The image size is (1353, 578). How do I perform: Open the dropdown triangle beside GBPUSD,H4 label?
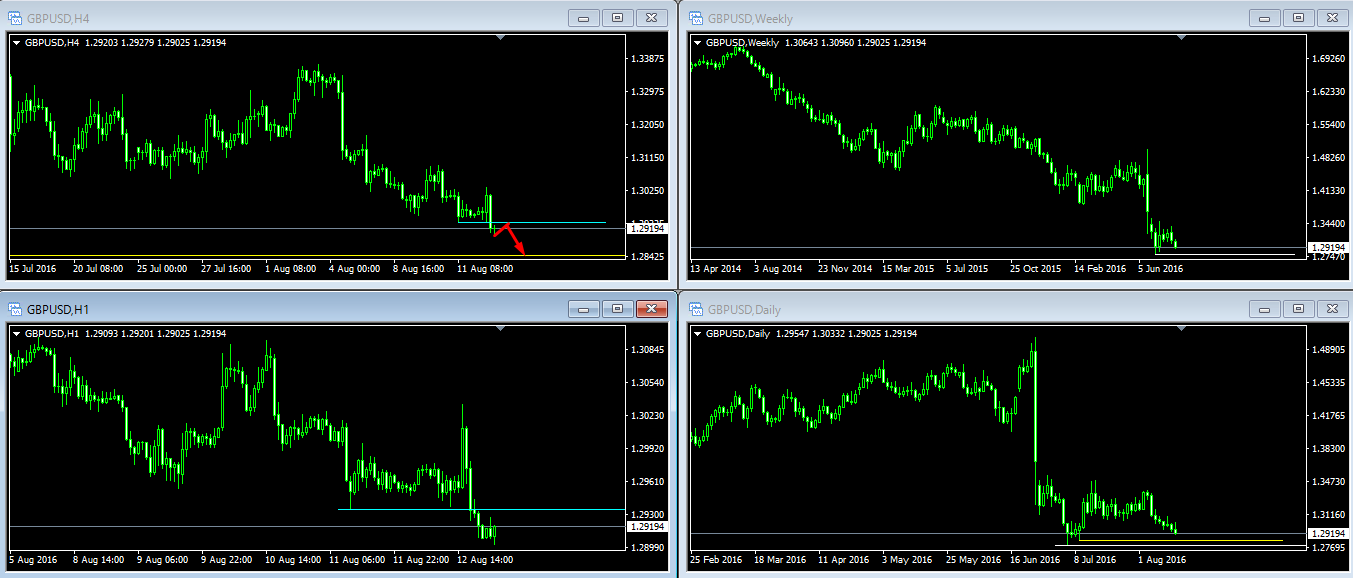coord(16,42)
